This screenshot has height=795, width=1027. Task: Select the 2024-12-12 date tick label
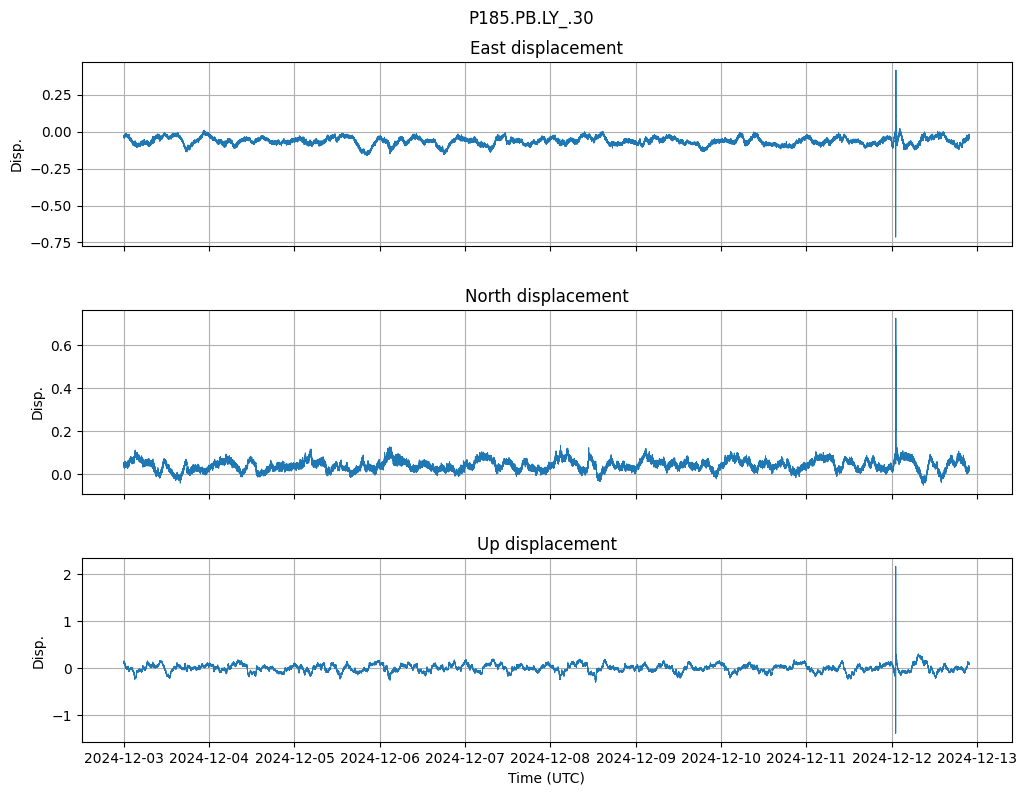click(892, 759)
